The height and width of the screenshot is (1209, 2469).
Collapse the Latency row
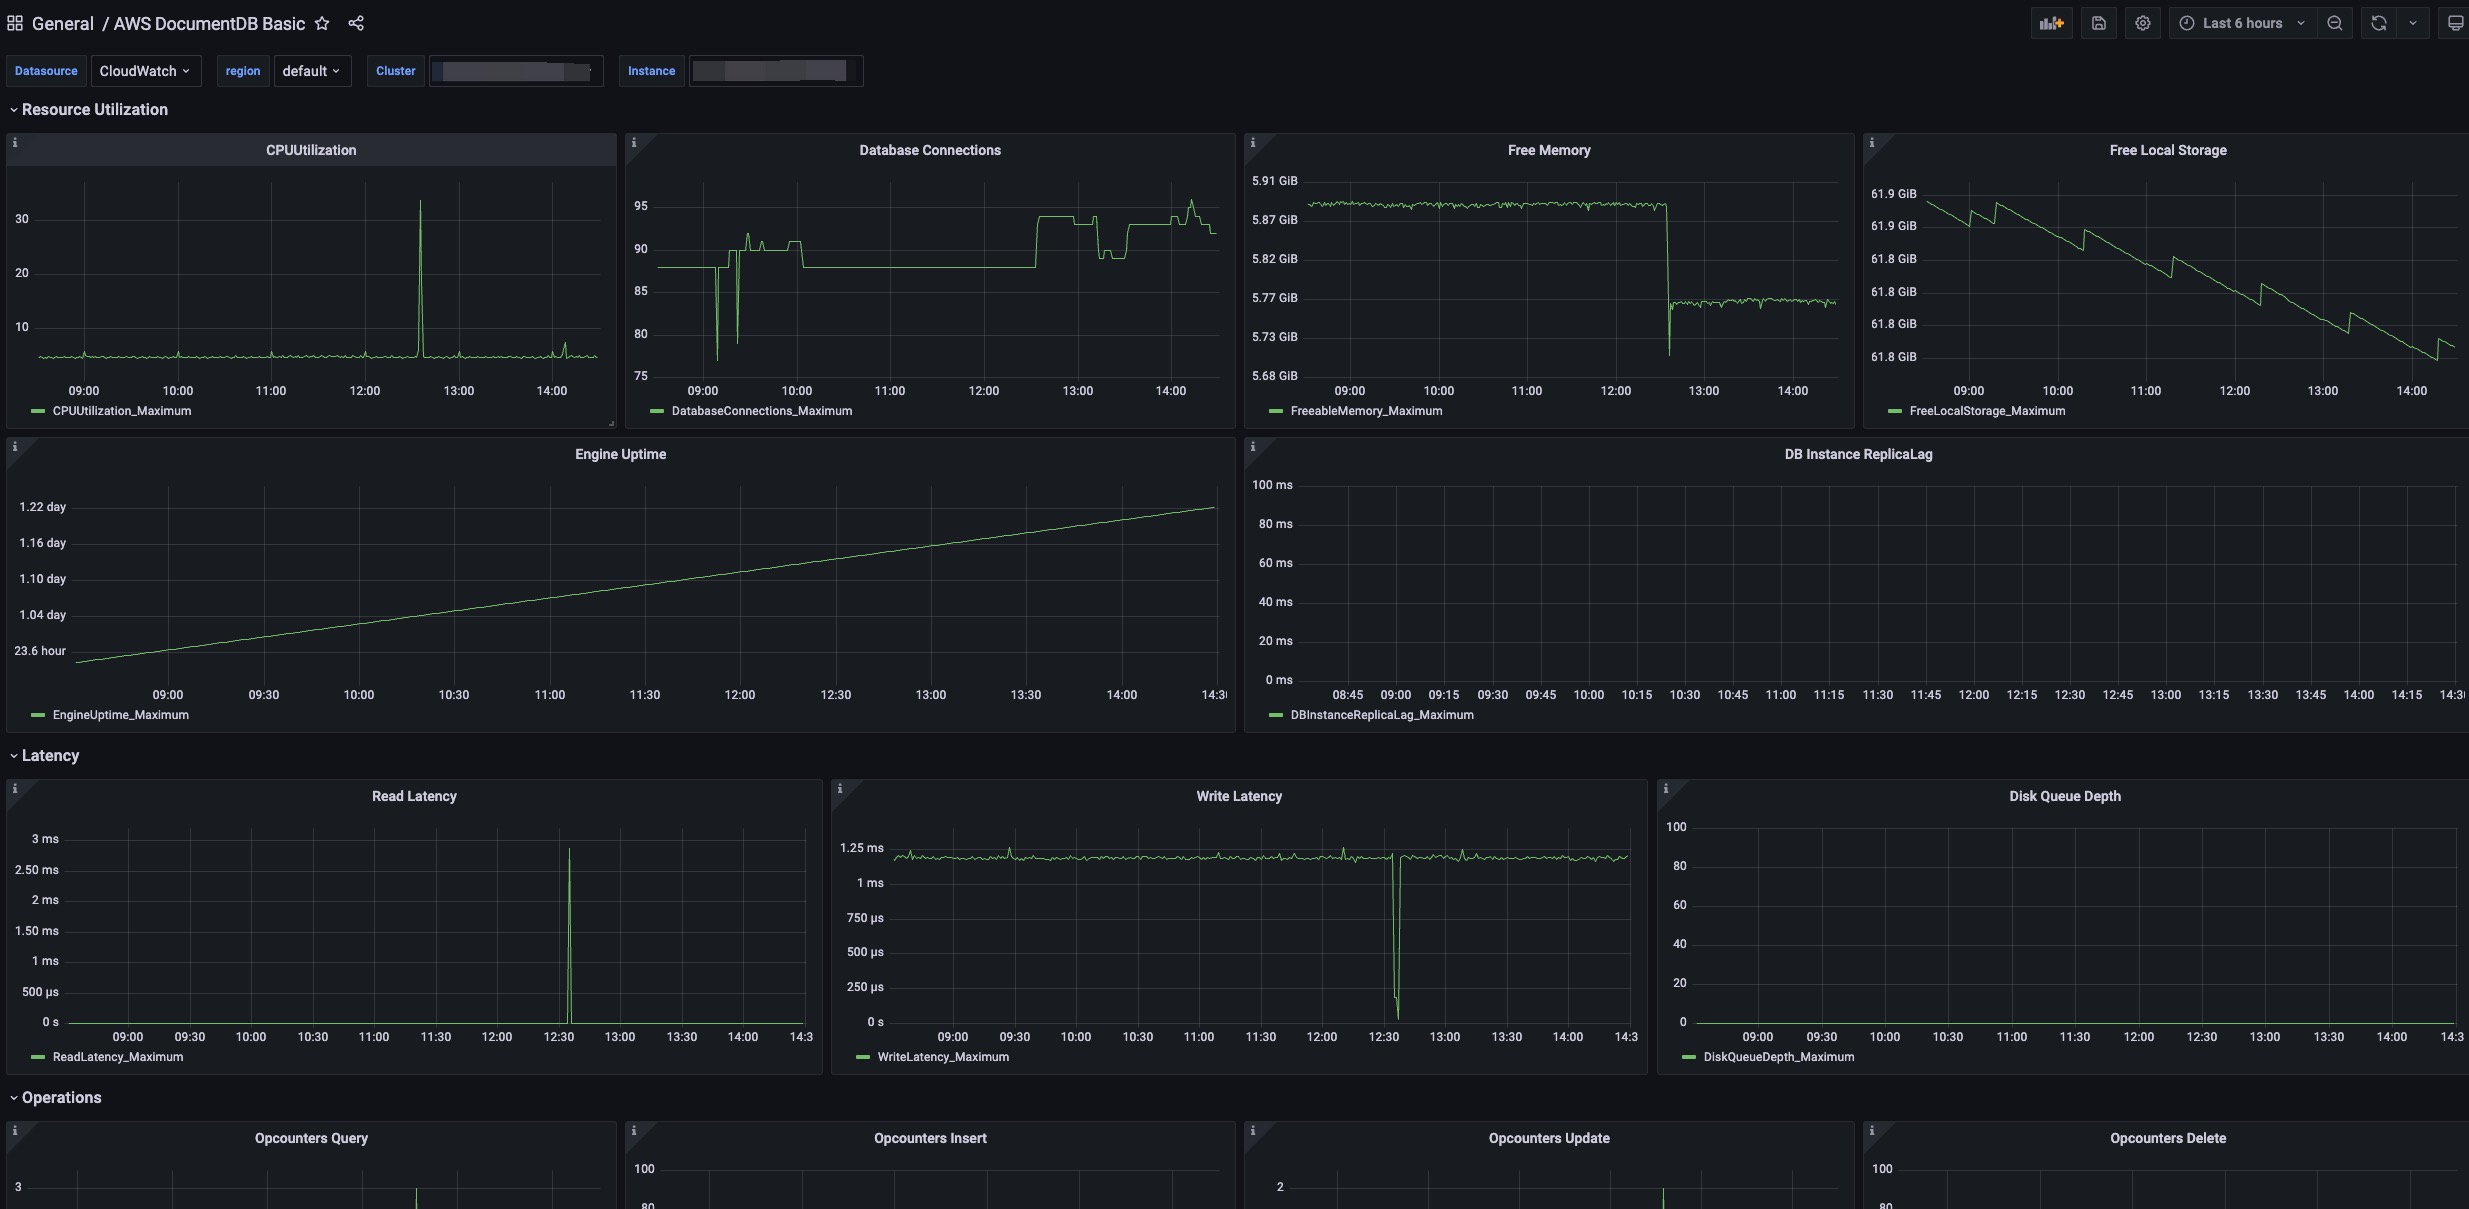click(50, 756)
